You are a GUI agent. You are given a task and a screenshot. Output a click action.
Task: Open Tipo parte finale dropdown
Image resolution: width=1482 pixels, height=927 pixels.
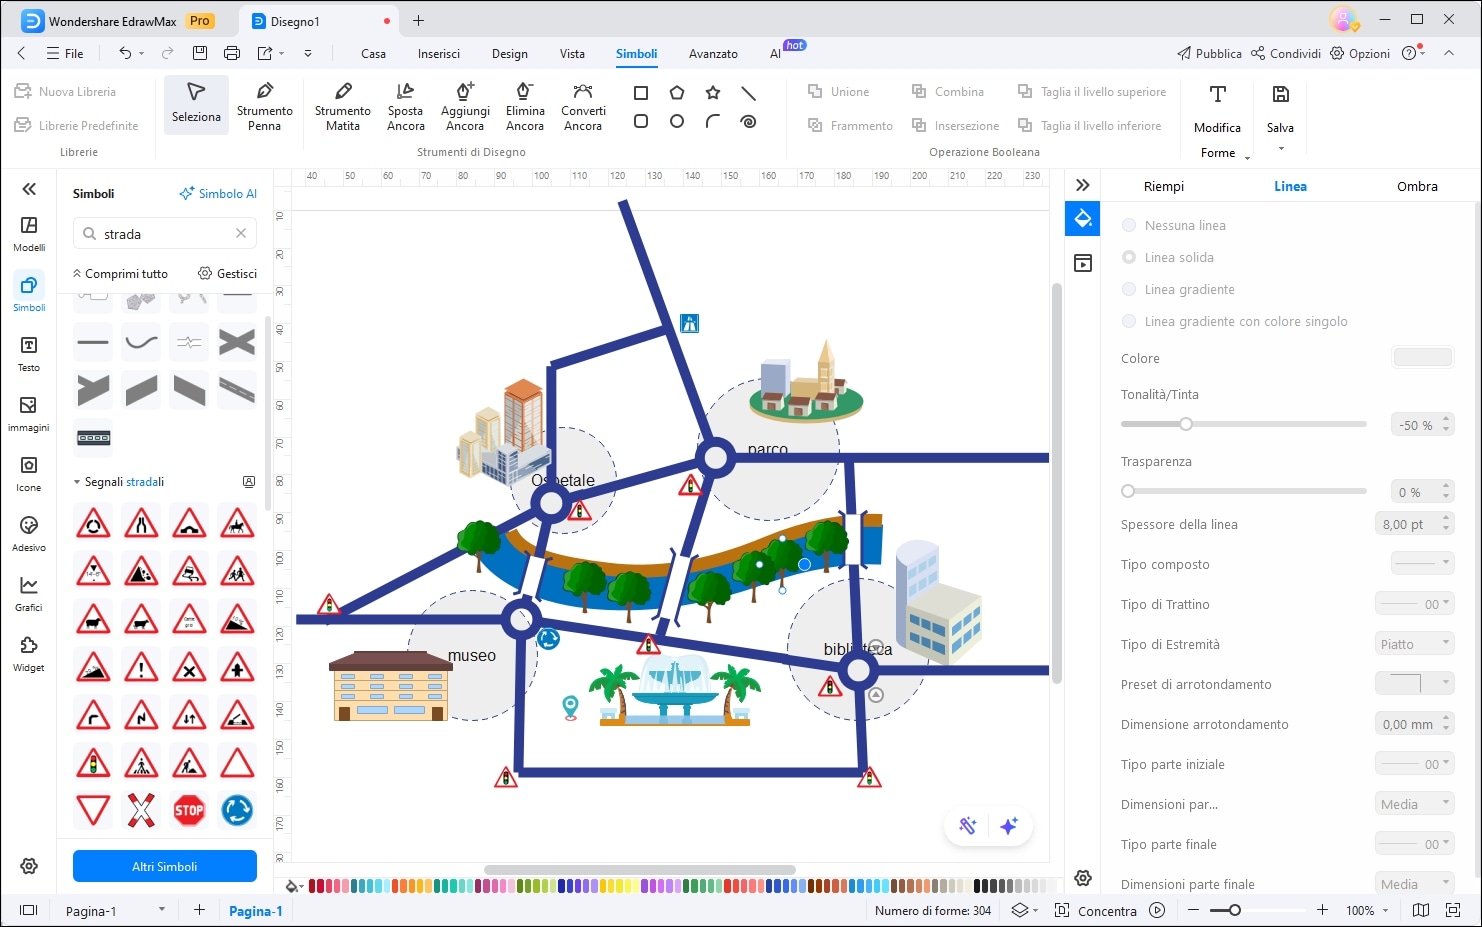coord(1414,844)
